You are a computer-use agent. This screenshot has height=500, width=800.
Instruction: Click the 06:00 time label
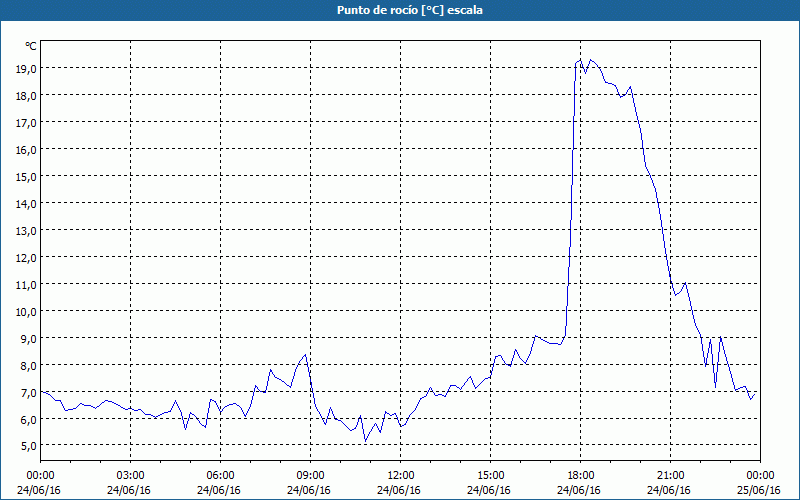point(220,476)
